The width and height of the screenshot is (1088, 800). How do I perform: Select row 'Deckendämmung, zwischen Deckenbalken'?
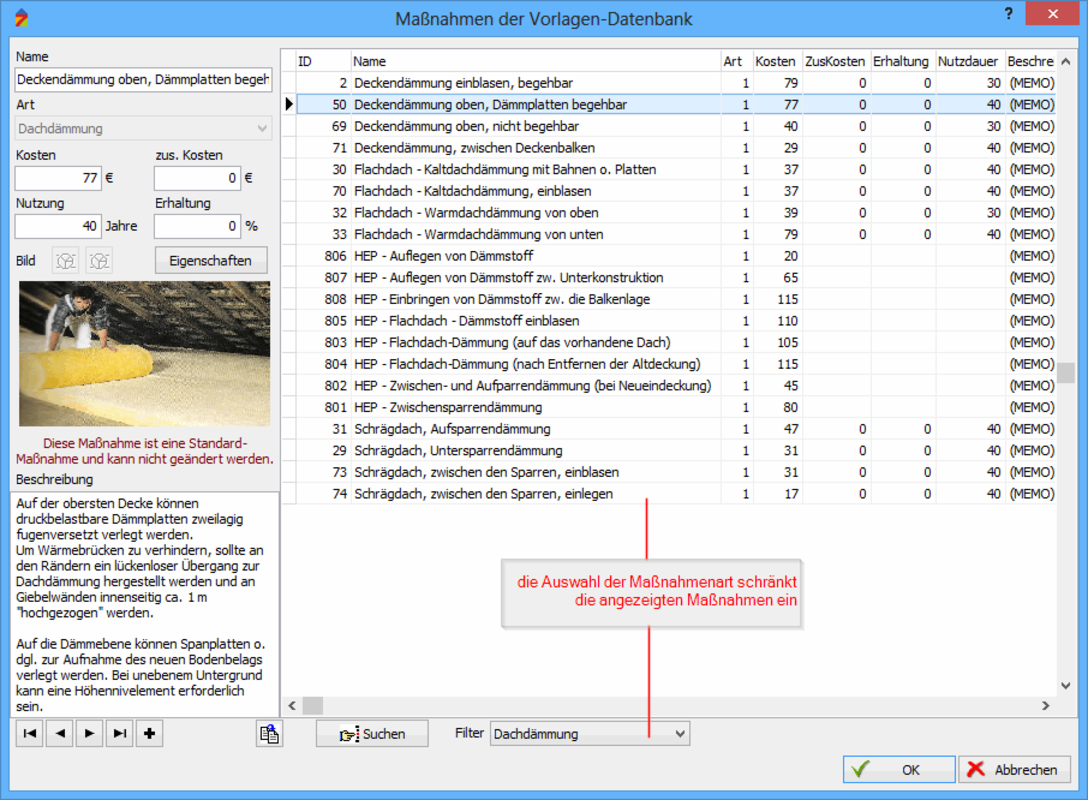click(x=677, y=148)
